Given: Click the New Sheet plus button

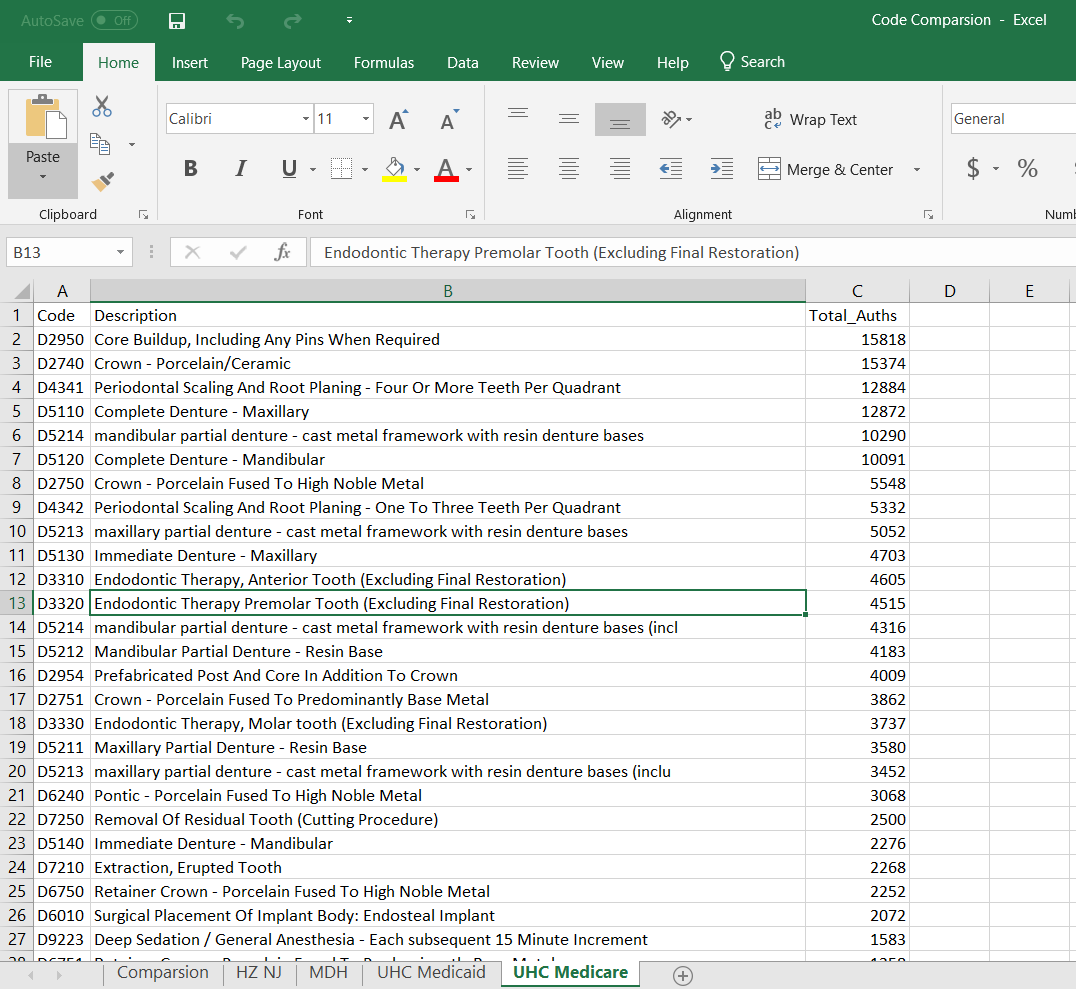Looking at the screenshot, I should [683, 975].
